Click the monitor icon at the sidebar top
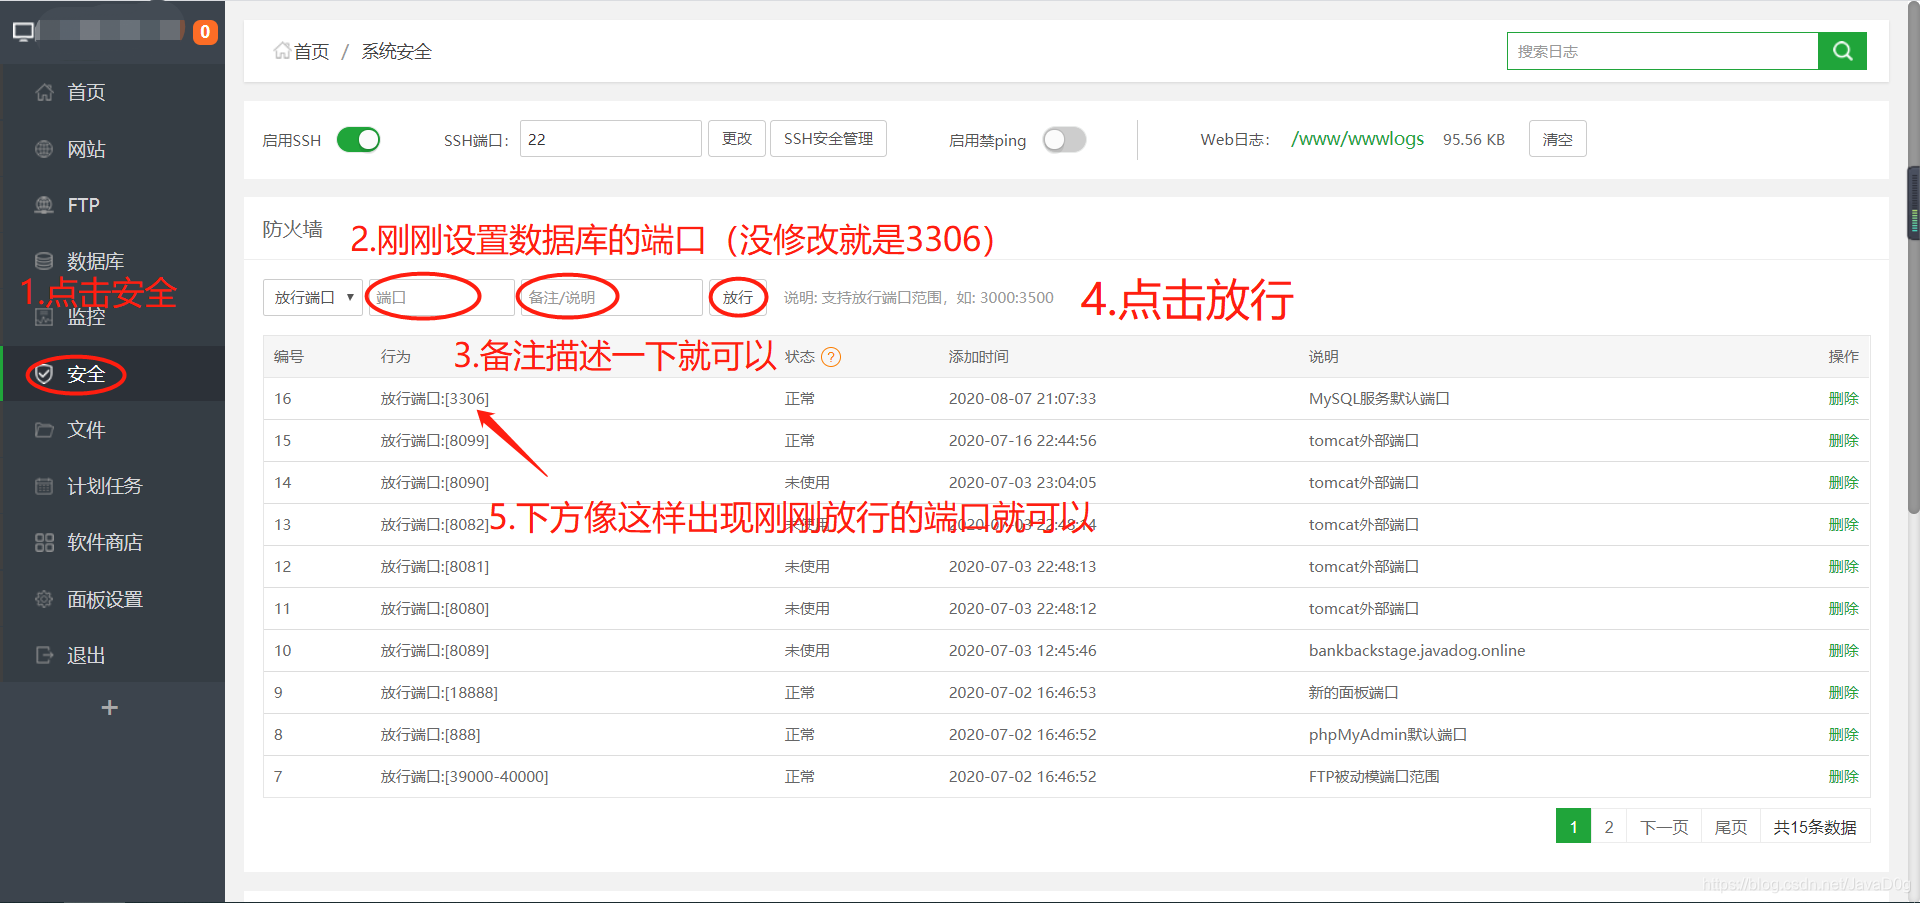 pos(23,31)
